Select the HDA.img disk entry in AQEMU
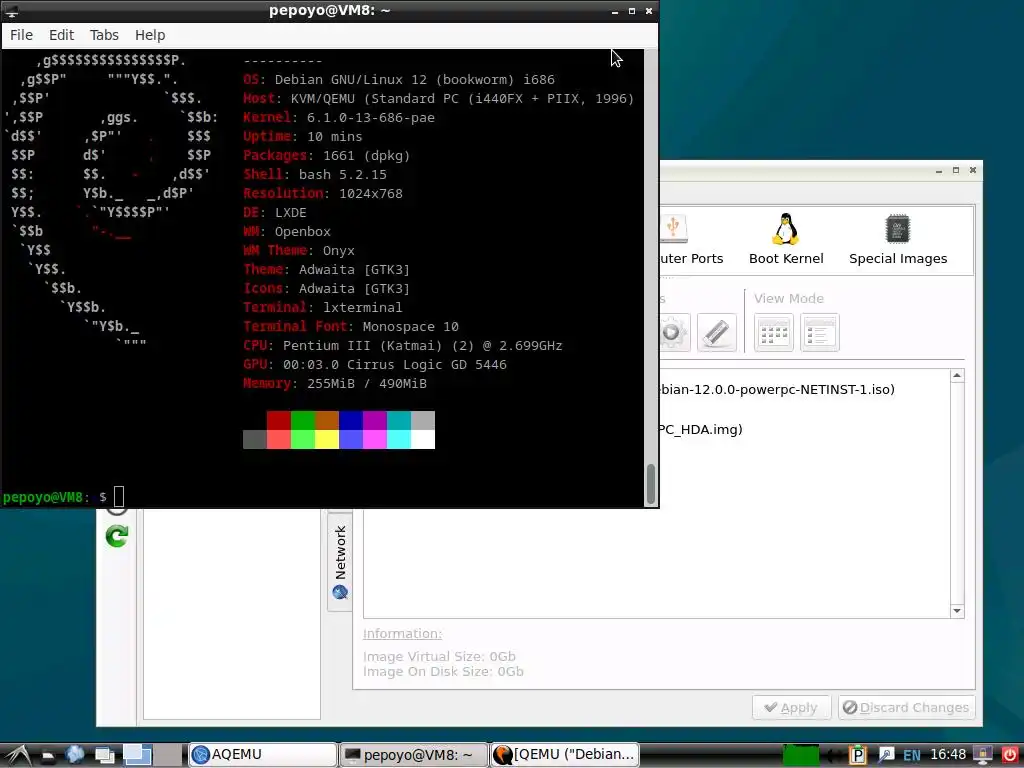This screenshot has width=1024, height=768. point(701,429)
